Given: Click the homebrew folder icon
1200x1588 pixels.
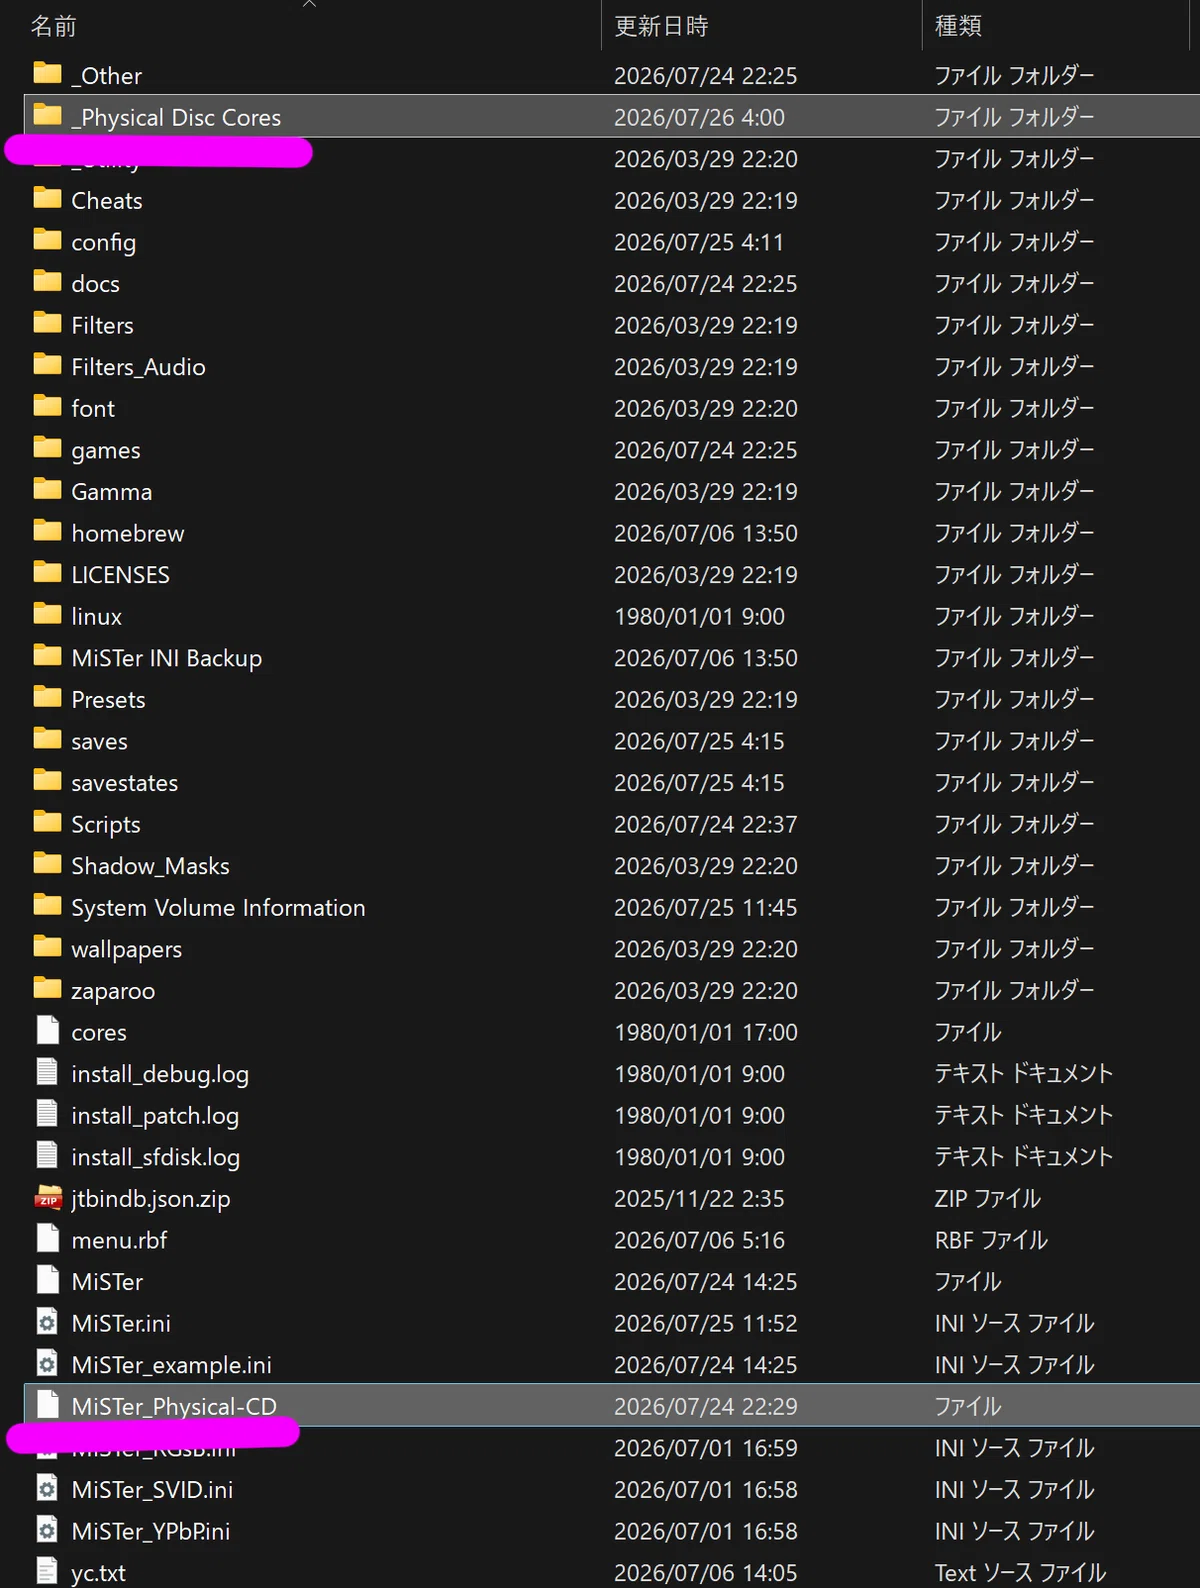Looking at the screenshot, I should tap(47, 531).
